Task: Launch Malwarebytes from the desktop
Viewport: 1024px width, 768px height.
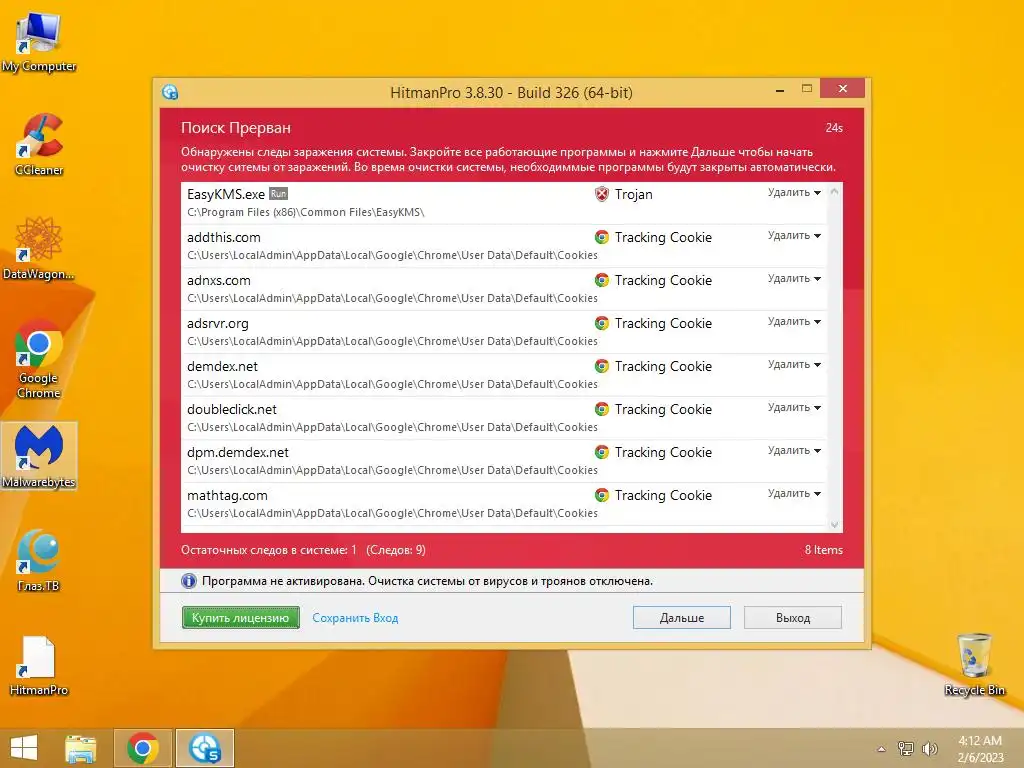Action: point(39,456)
